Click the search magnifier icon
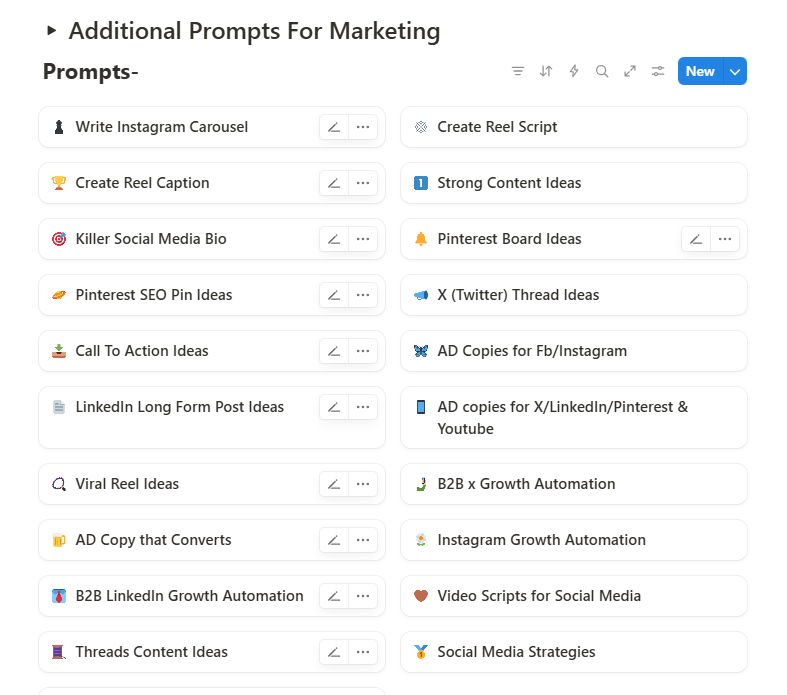The height and width of the screenshot is (695, 787). pos(602,71)
